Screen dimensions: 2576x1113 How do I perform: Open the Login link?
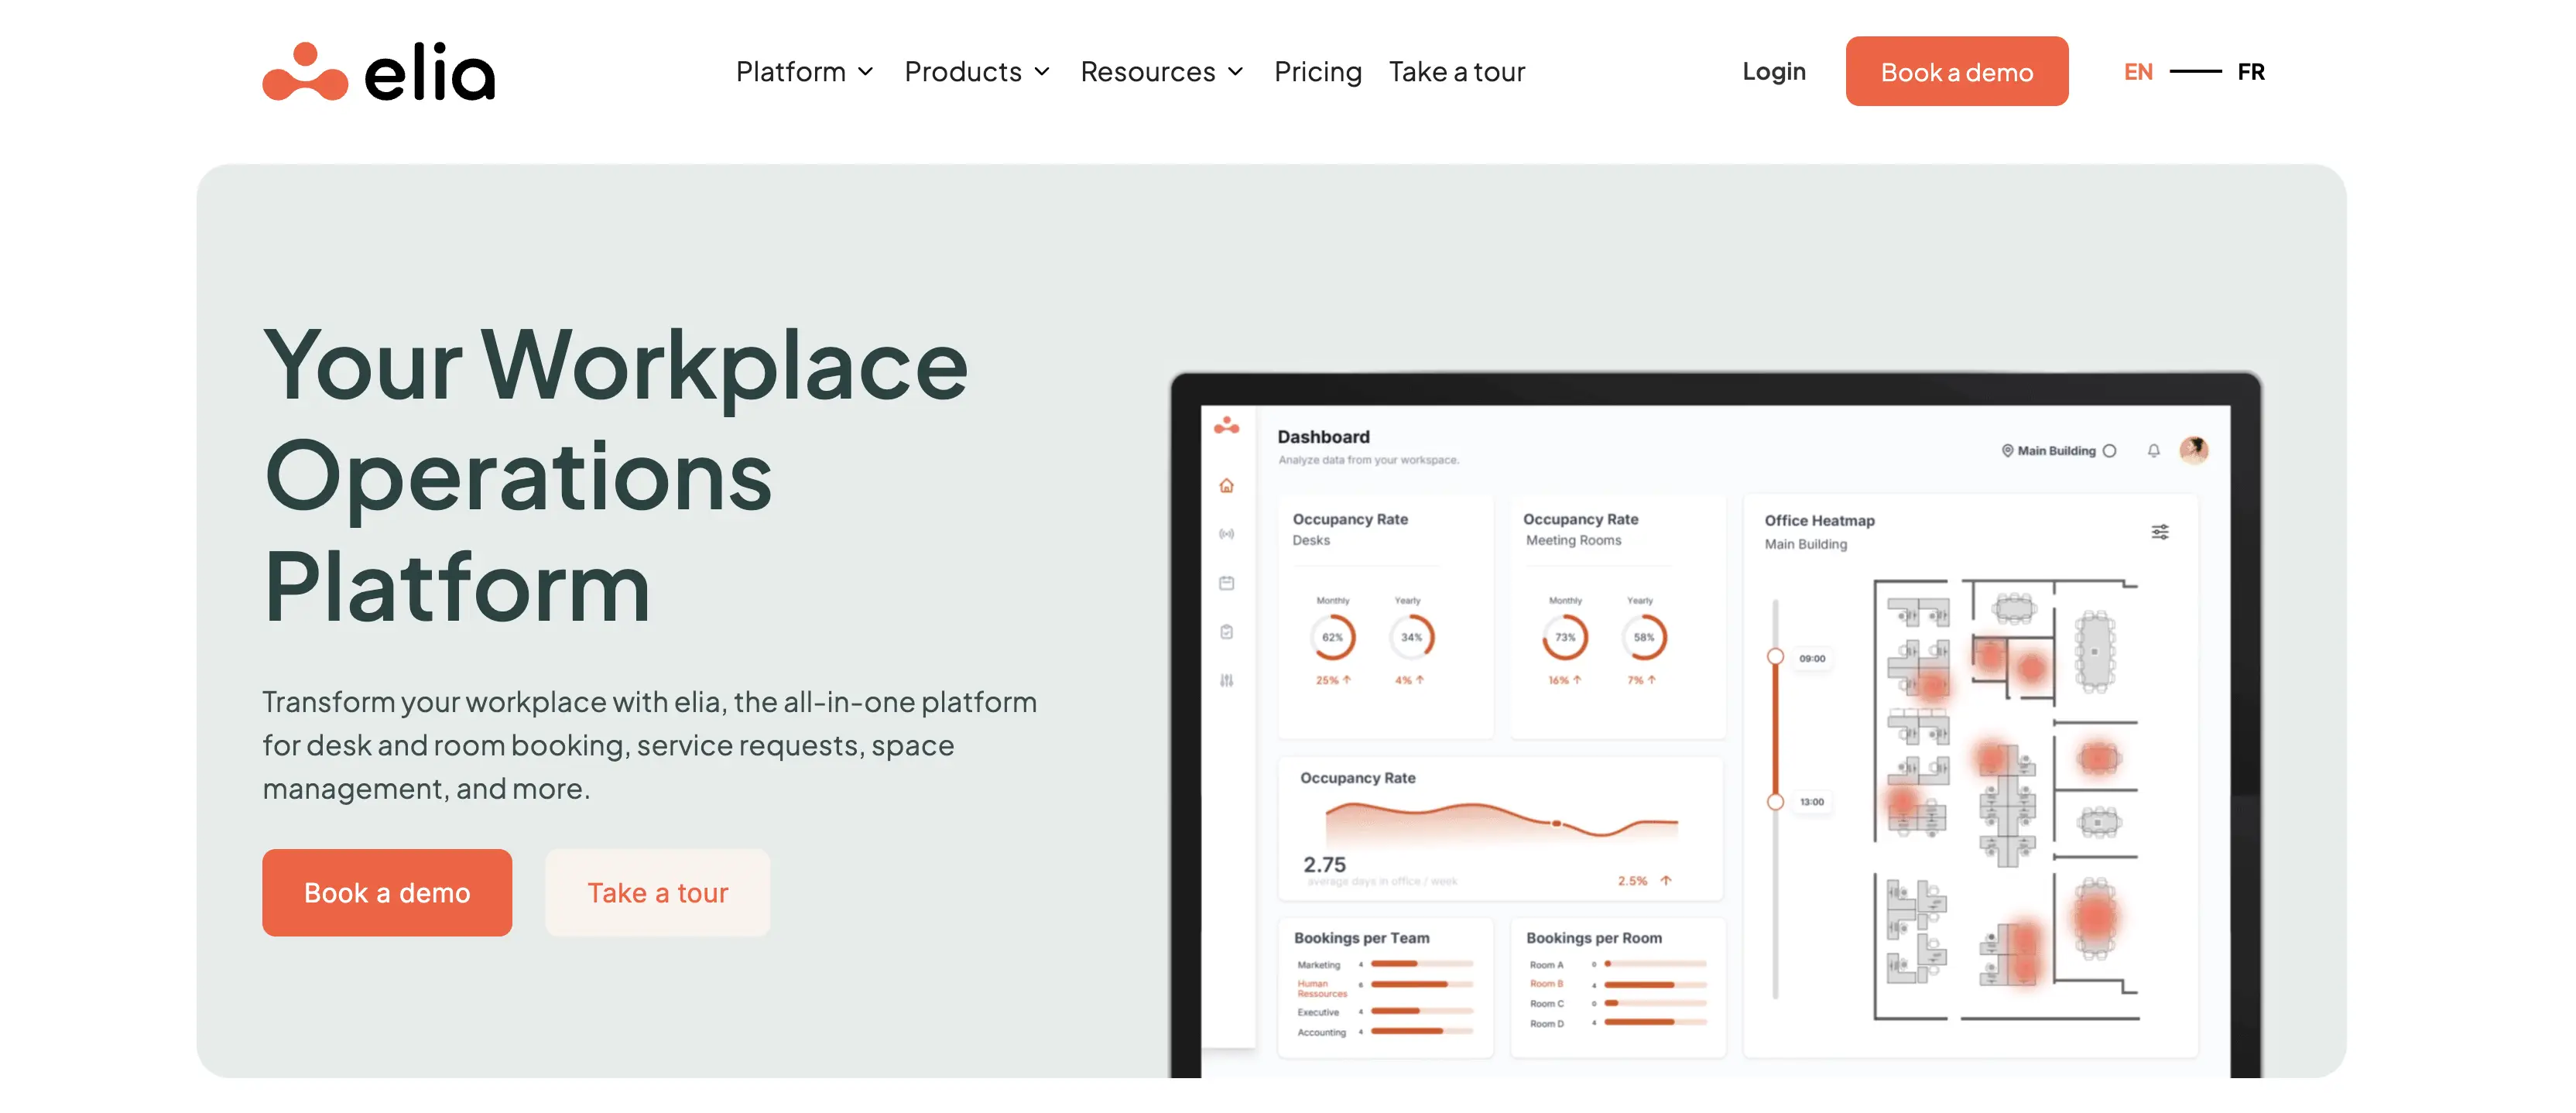click(1773, 72)
